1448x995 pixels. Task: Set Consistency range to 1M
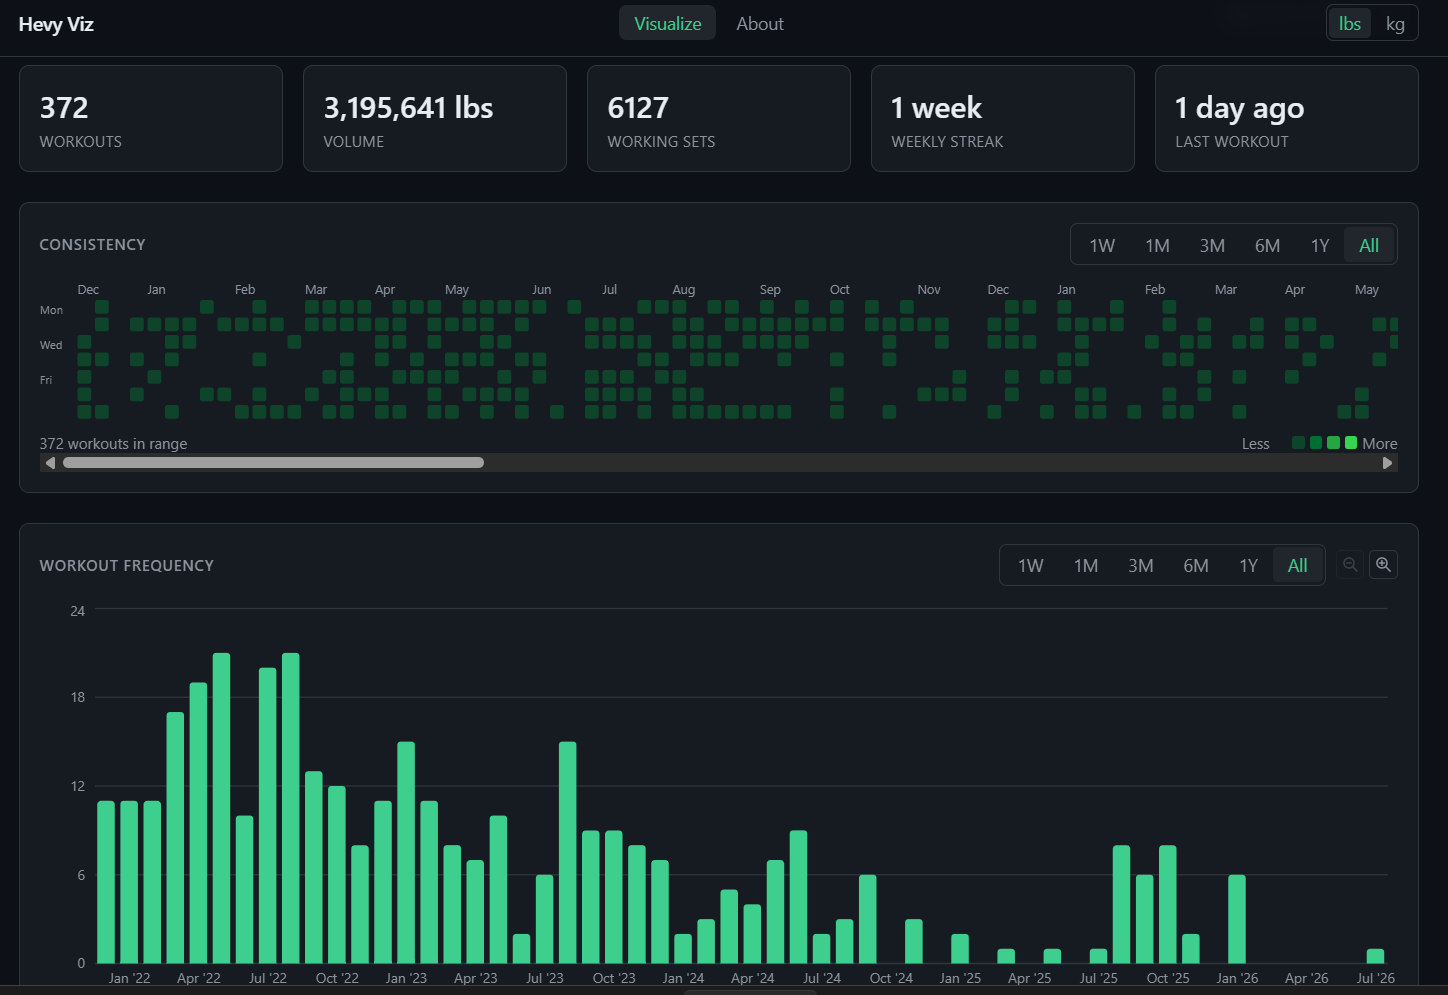click(x=1157, y=245)
